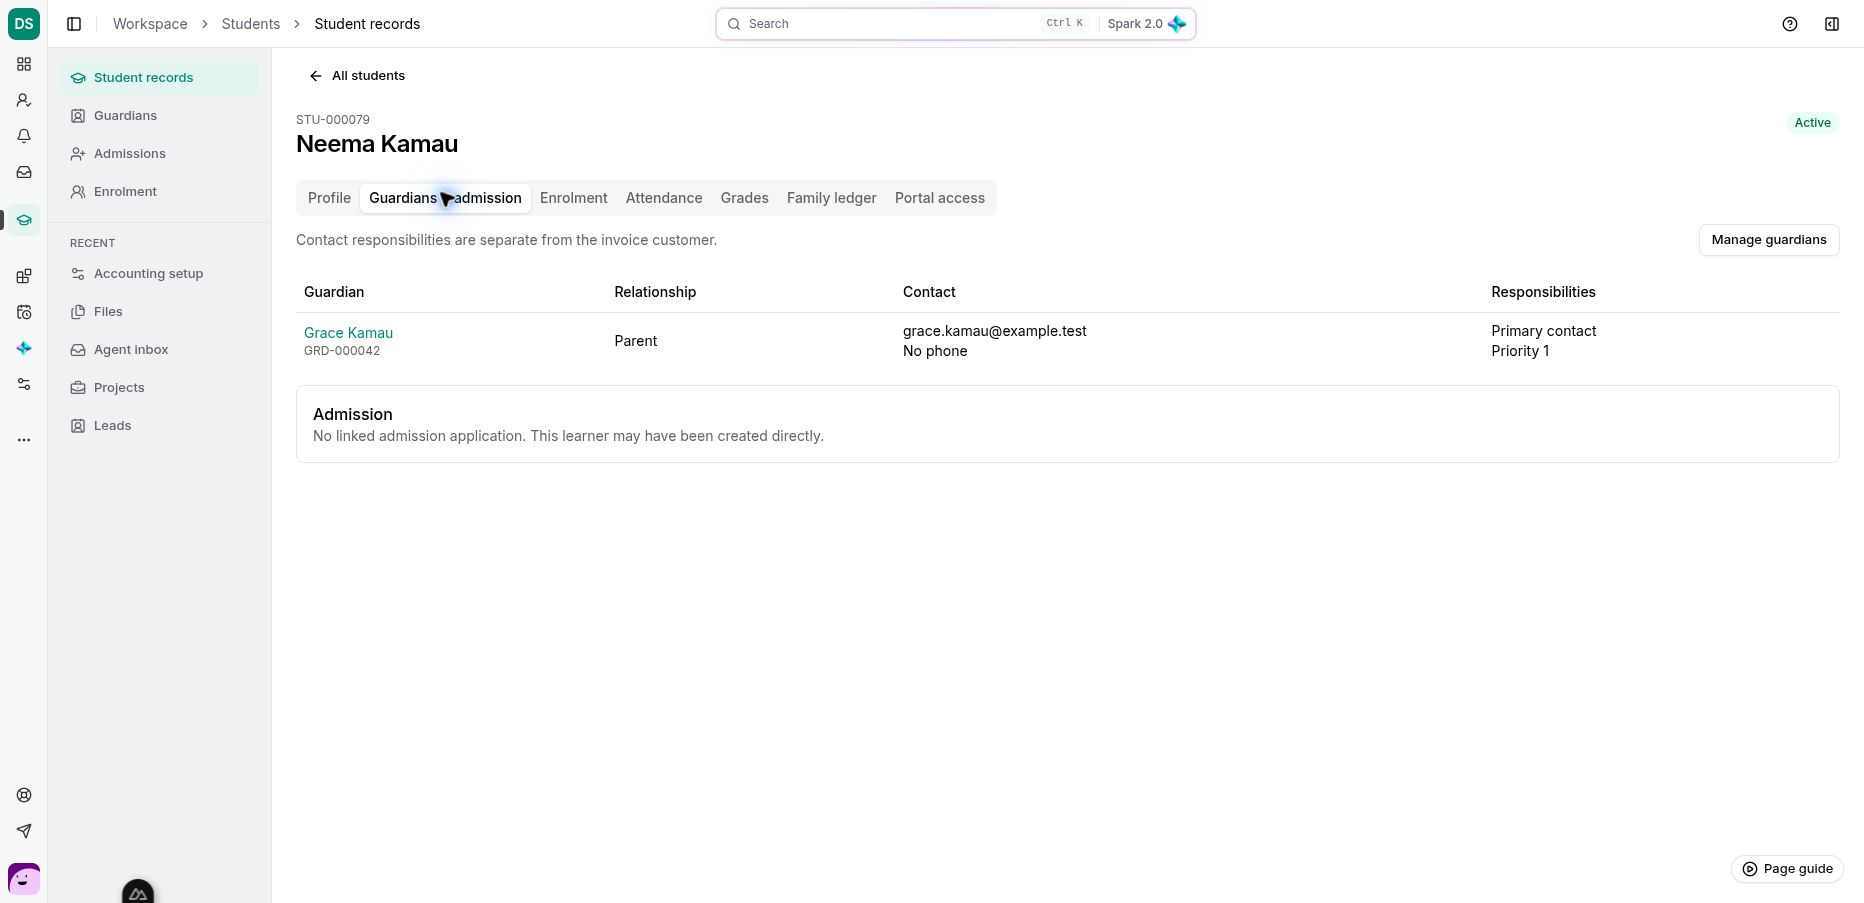Expand the three-dots more menu in rail

click(24, 440)
